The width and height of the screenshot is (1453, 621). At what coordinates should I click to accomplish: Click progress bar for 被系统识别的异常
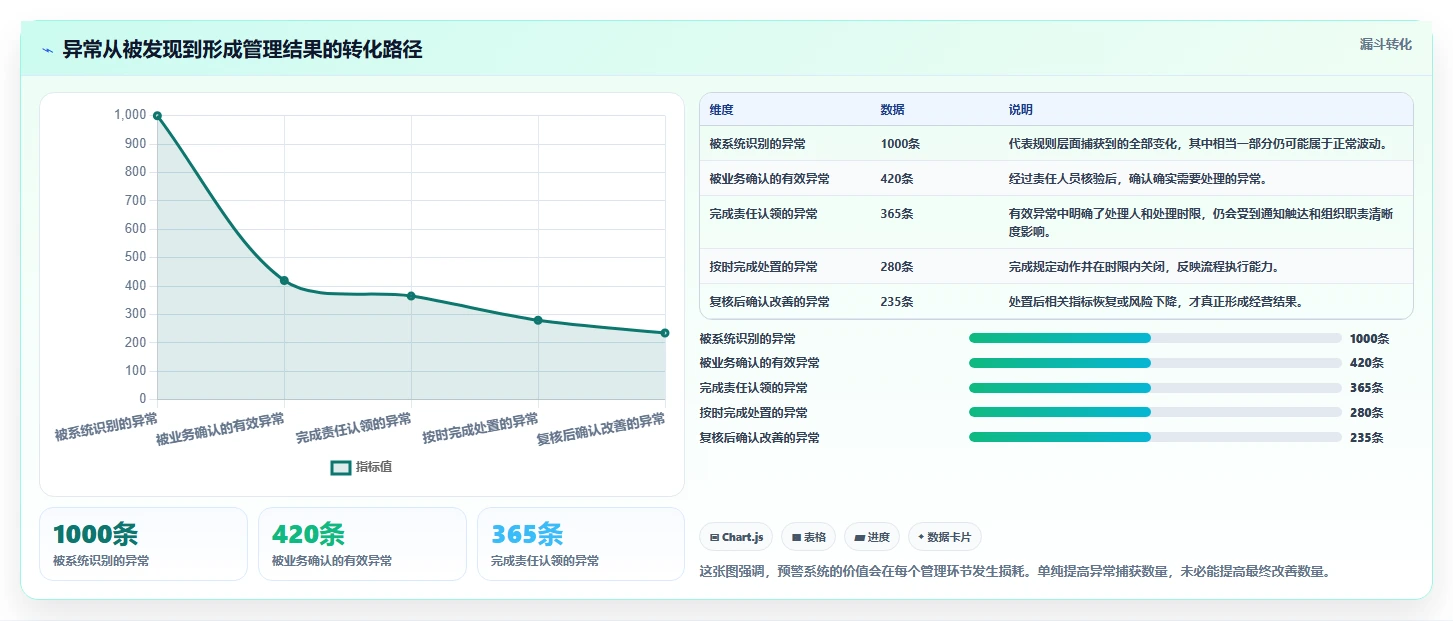pos(1155,338)
